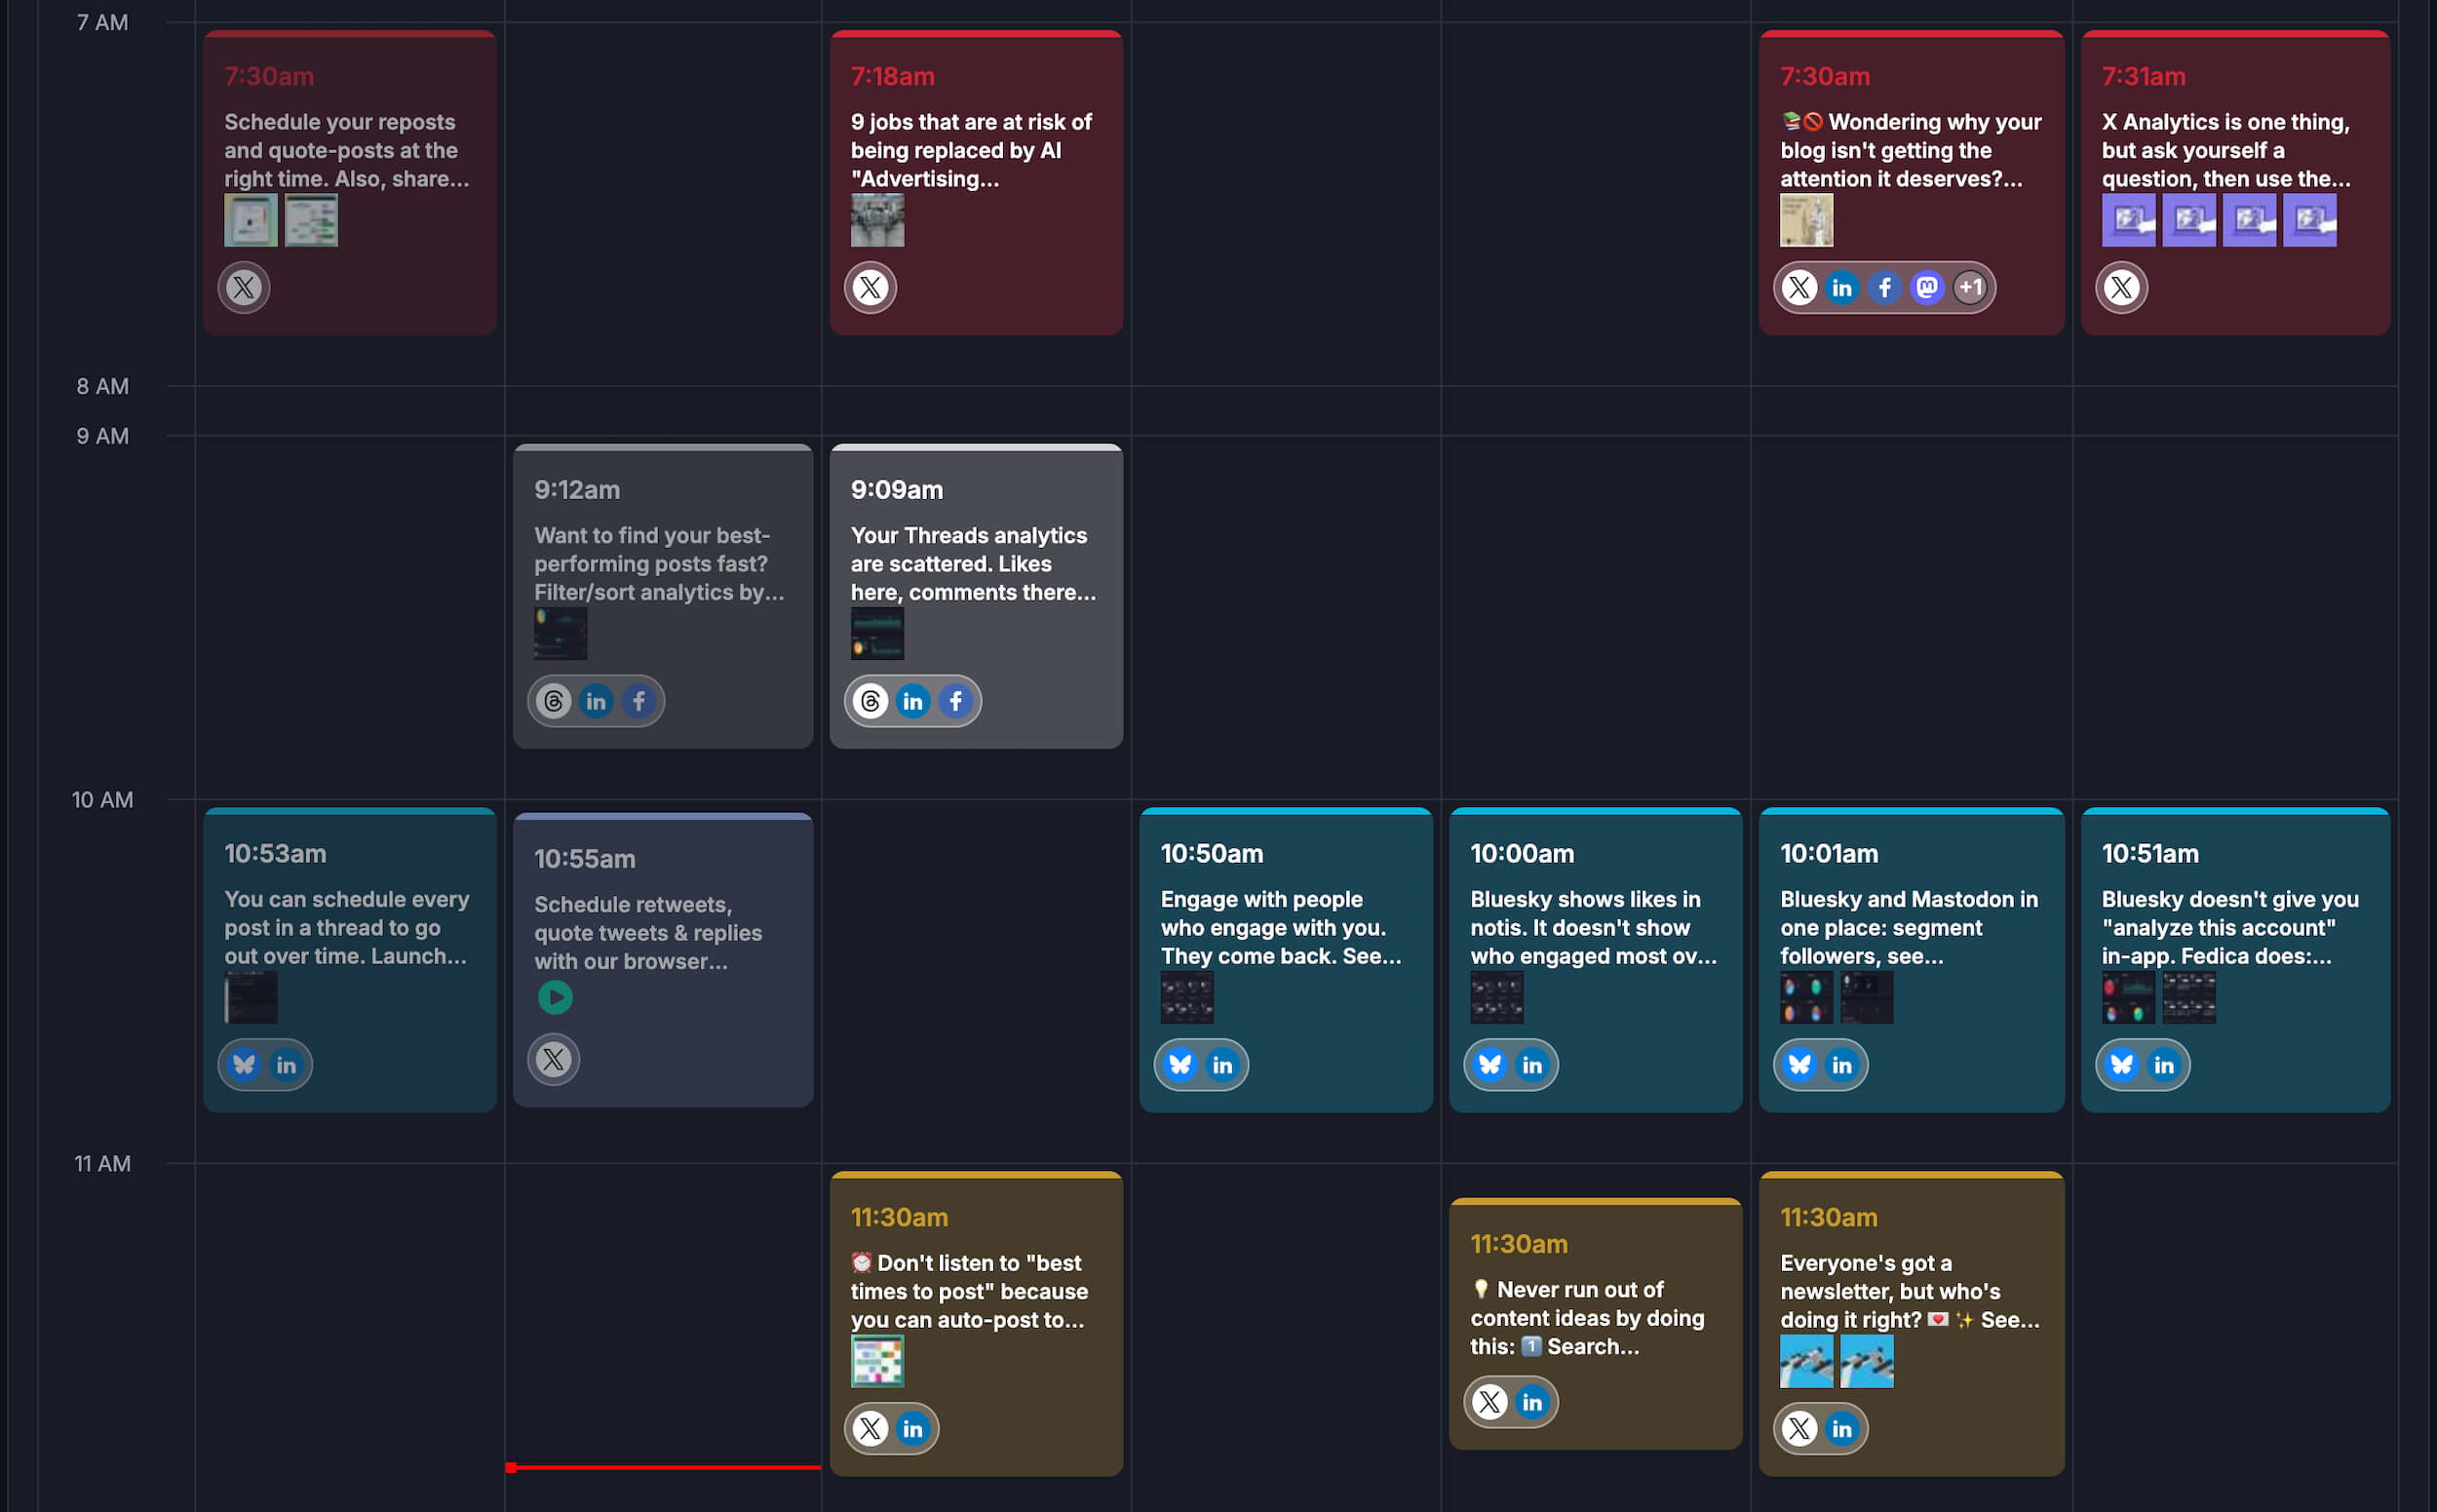Screen dimensions: 2437x1512
Task: Click the Mastodon icon on 7:30am blog post
Action: [x=1926, y=288]
